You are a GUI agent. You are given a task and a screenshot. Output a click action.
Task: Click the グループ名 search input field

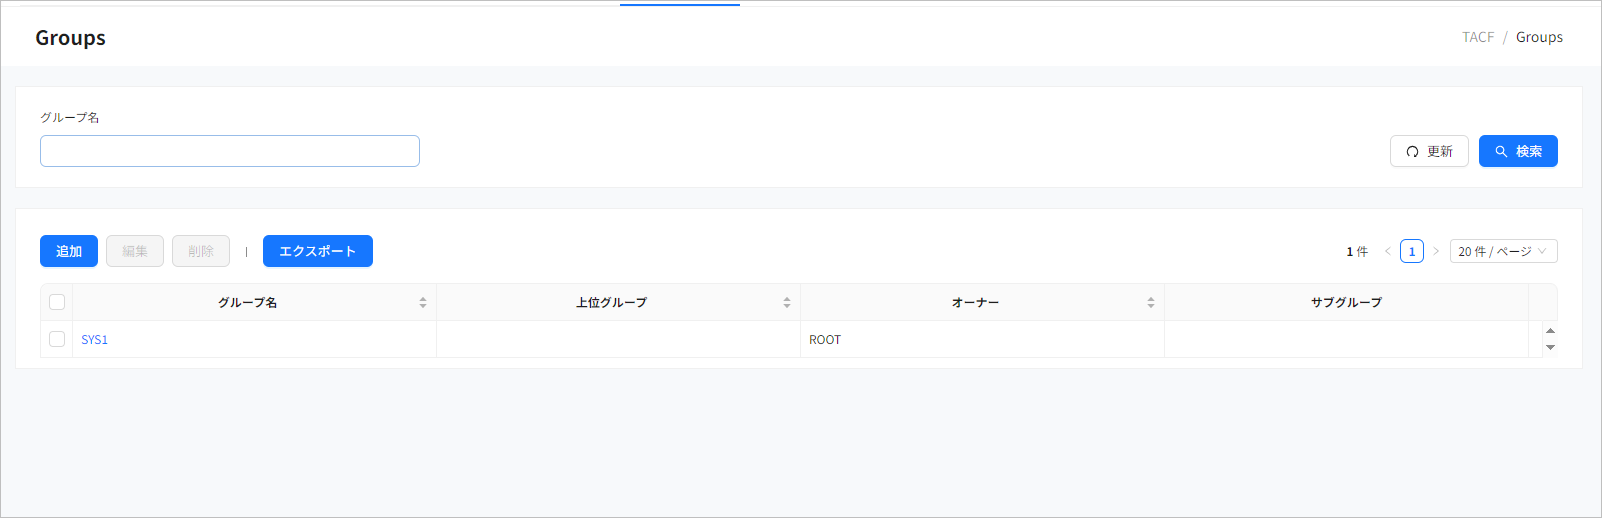230,151
